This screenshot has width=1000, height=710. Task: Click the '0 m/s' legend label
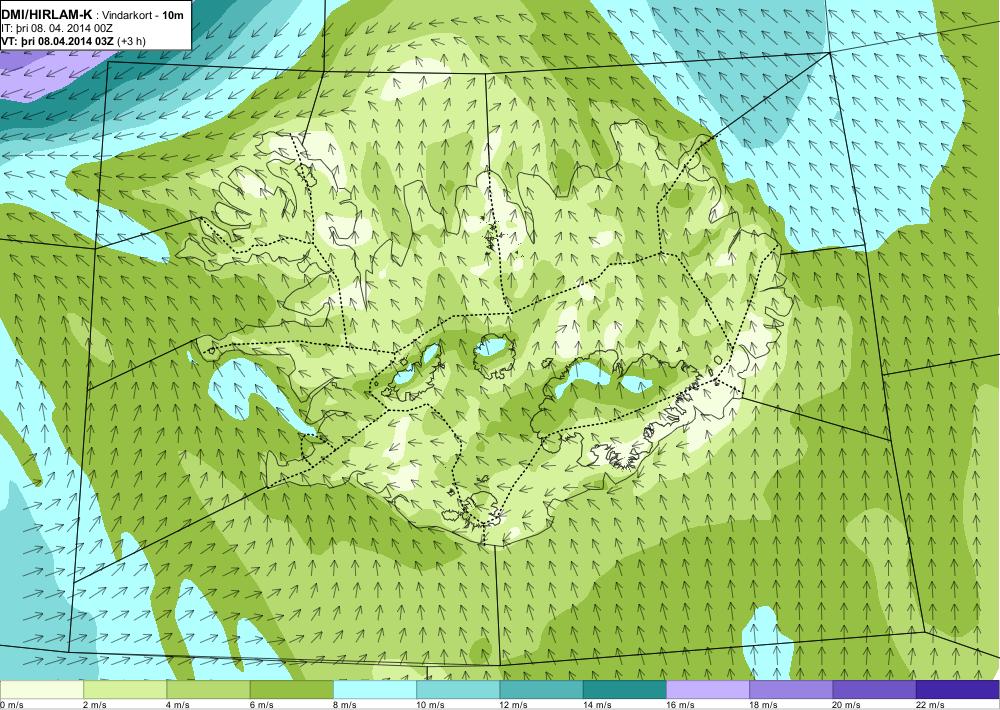pyautogui.click(x=12, y=705)
